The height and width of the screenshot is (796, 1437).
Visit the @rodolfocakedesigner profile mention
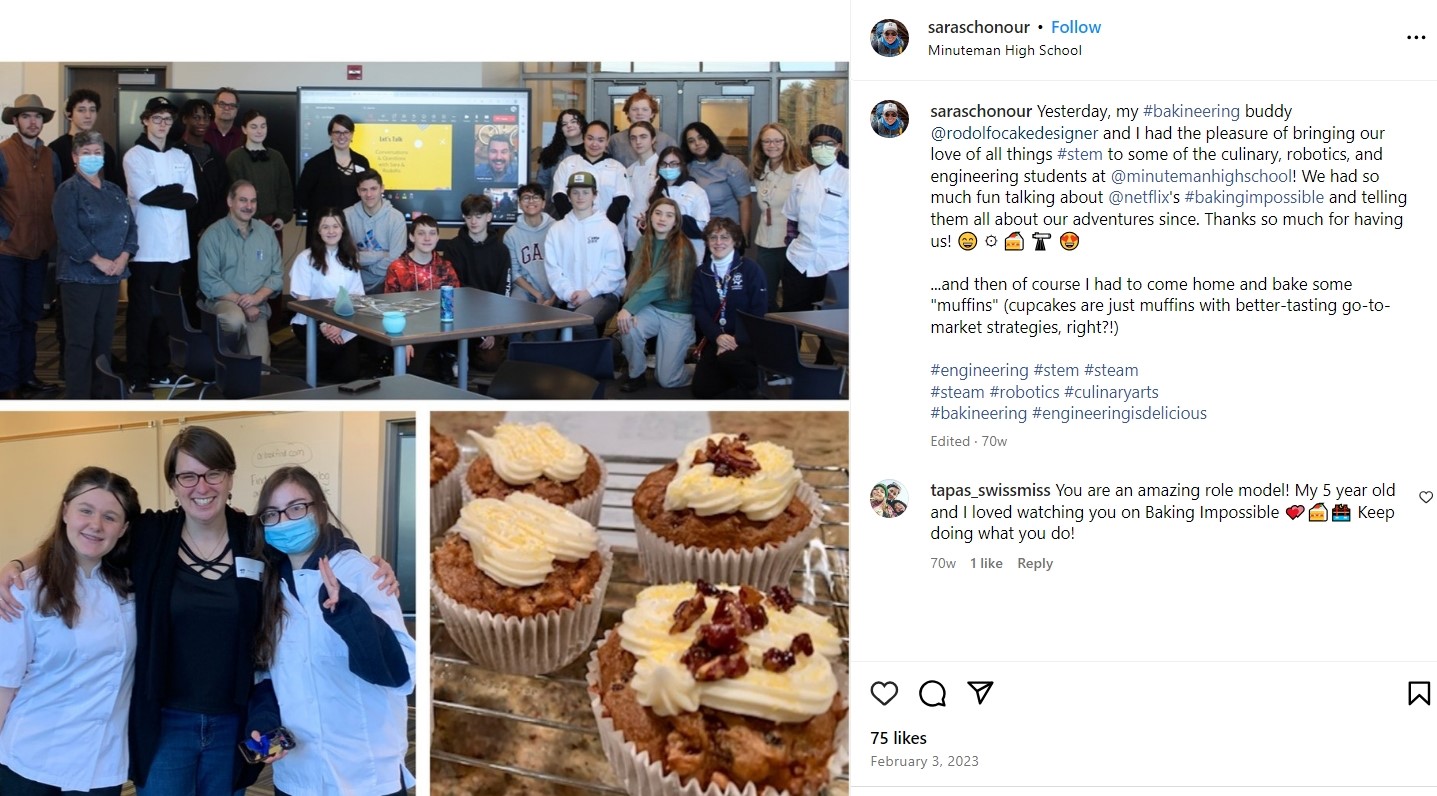pos(1014,133)
